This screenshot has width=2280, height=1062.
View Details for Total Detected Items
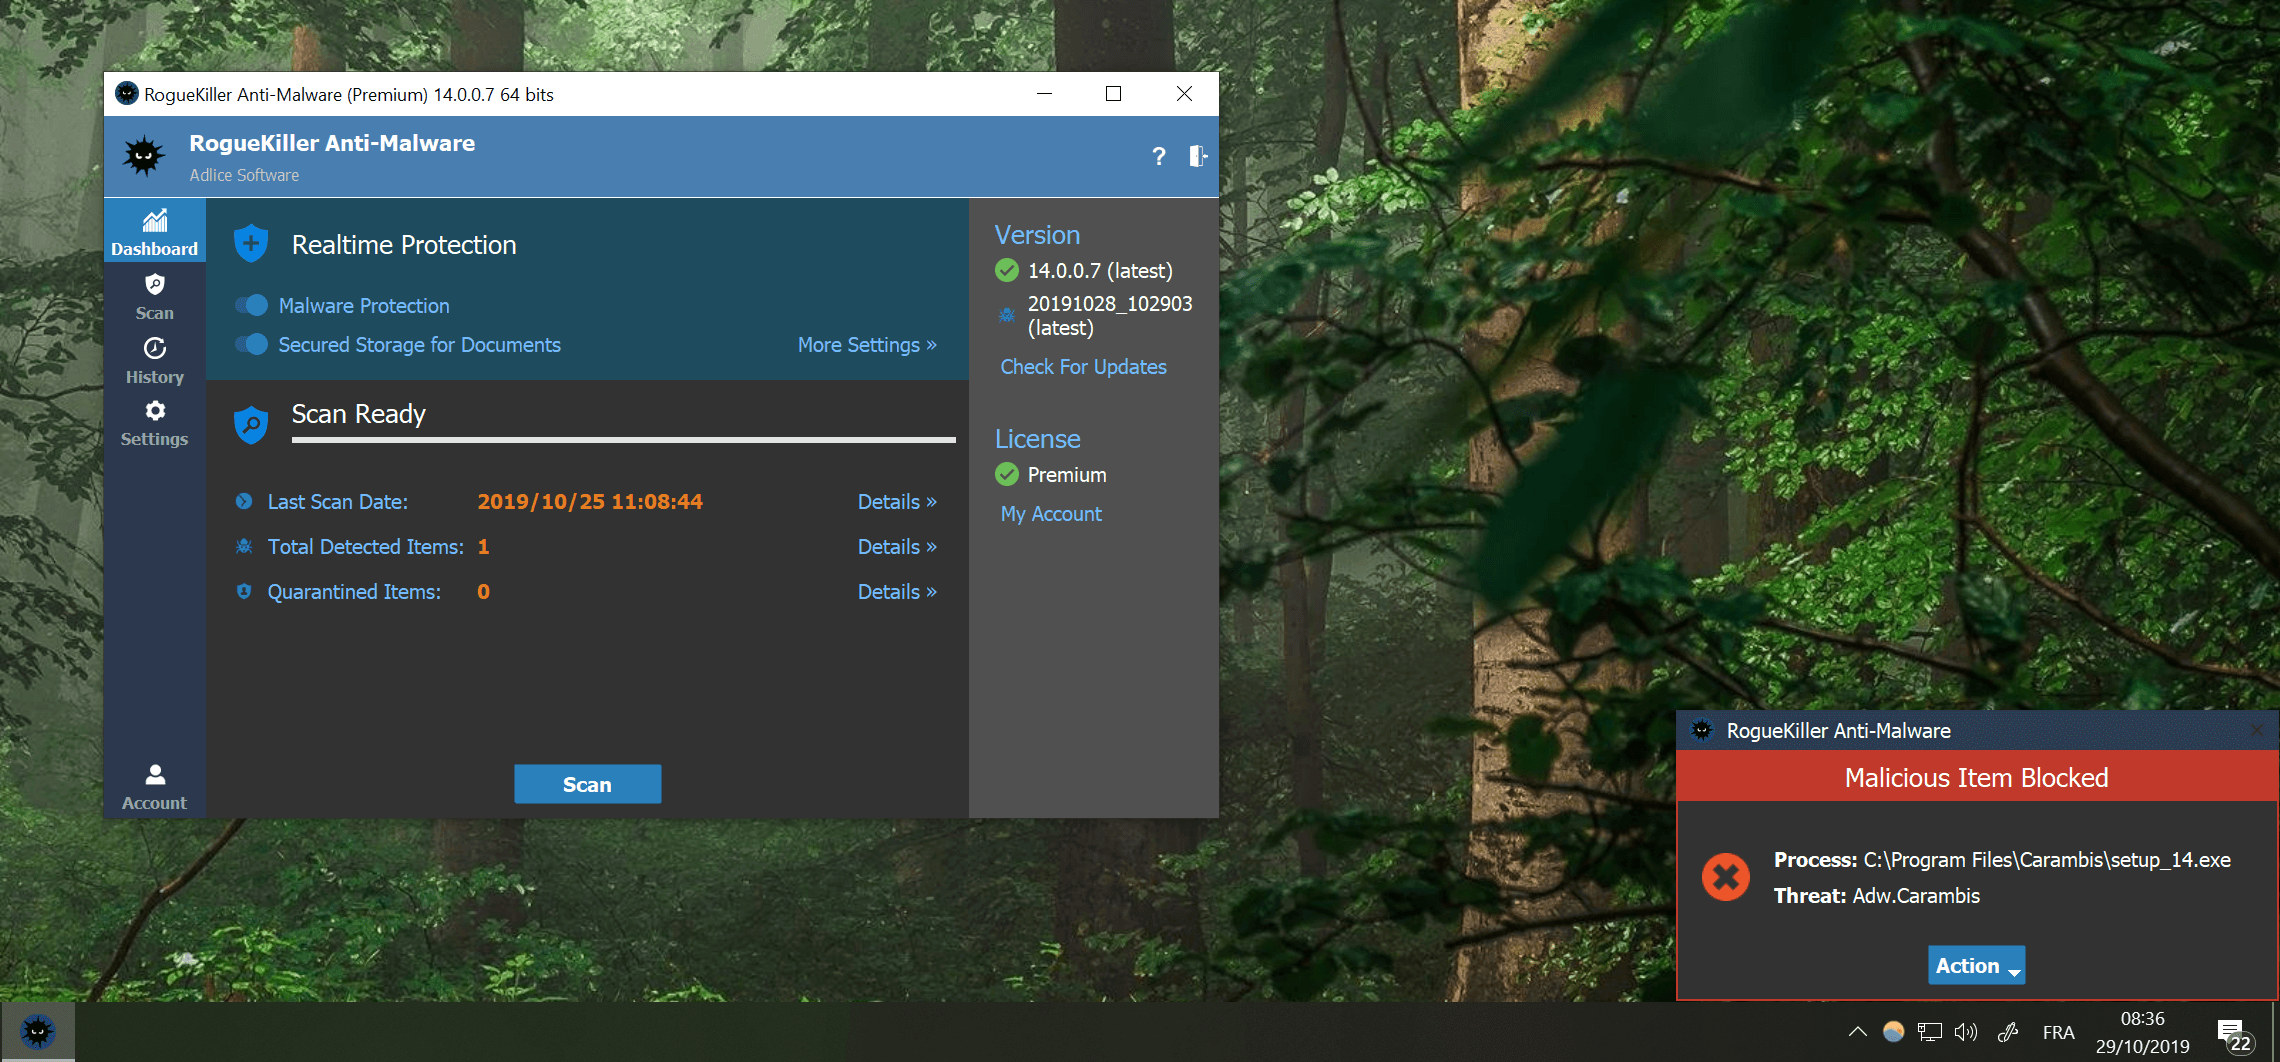897,547
